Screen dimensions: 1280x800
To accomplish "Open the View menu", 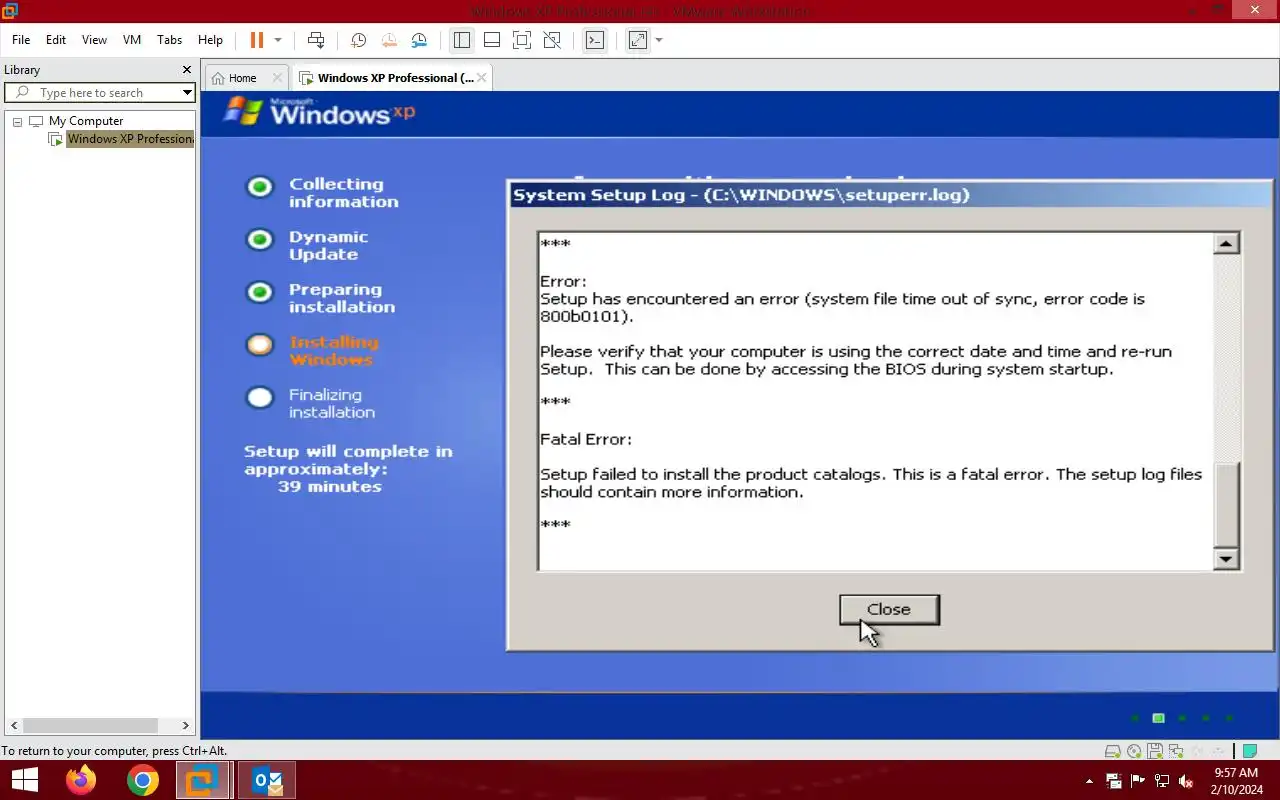I will (x=94, y=40).
